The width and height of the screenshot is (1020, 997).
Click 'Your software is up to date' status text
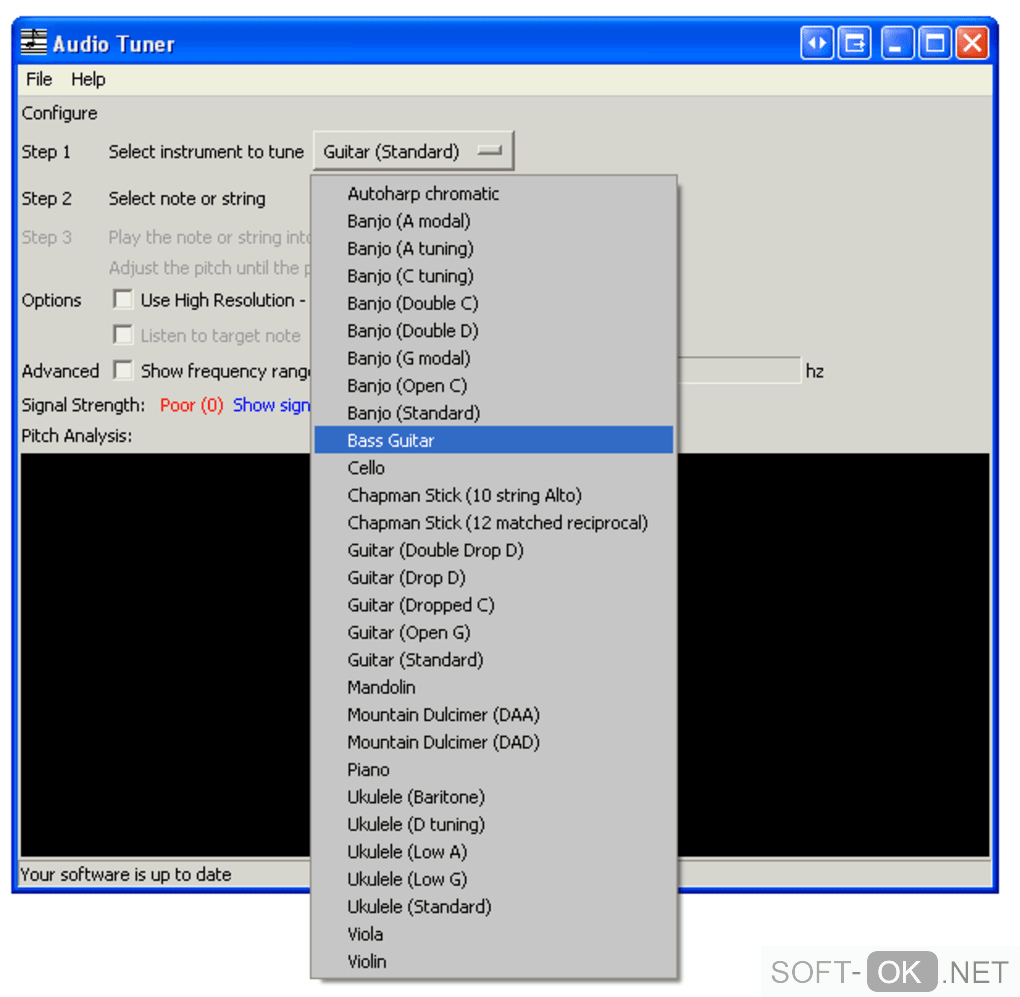(x=126, y=874)
